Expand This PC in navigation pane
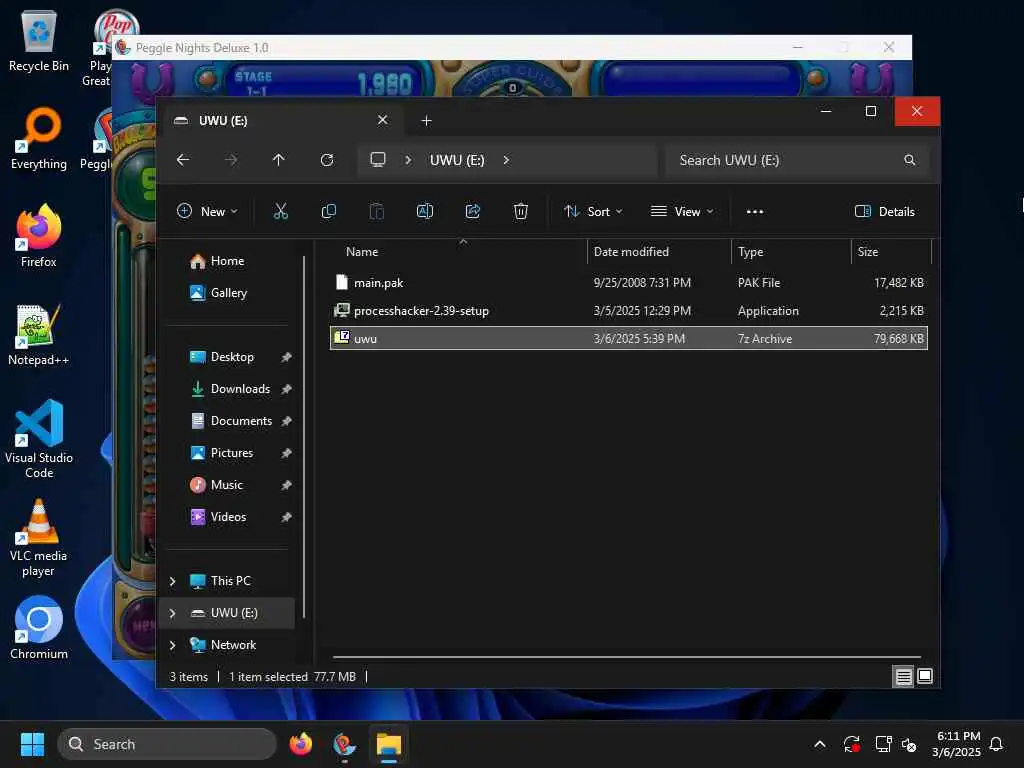Screen dimensions: 1024x768 pyautogui.click(x=172, y=581)
